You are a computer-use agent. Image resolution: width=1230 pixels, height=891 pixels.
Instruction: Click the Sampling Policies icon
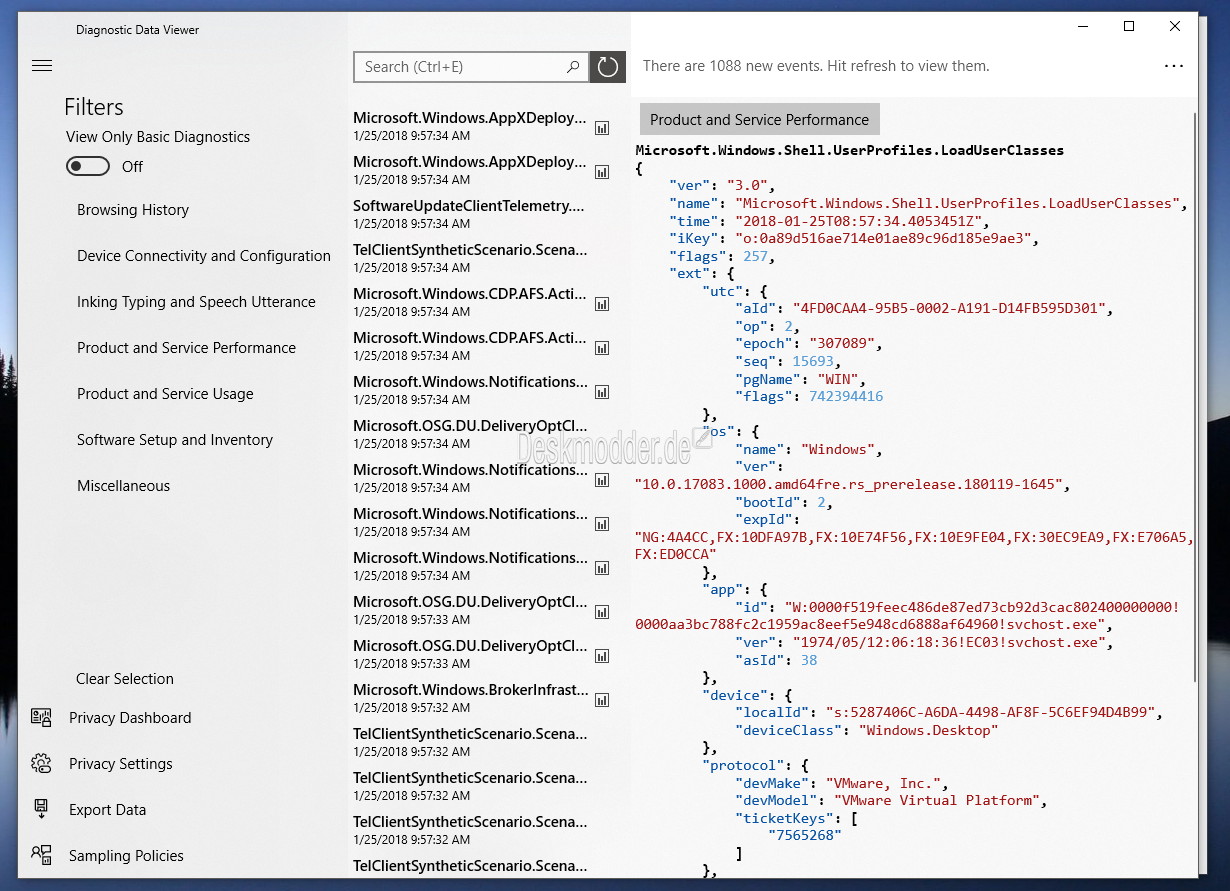41,855
